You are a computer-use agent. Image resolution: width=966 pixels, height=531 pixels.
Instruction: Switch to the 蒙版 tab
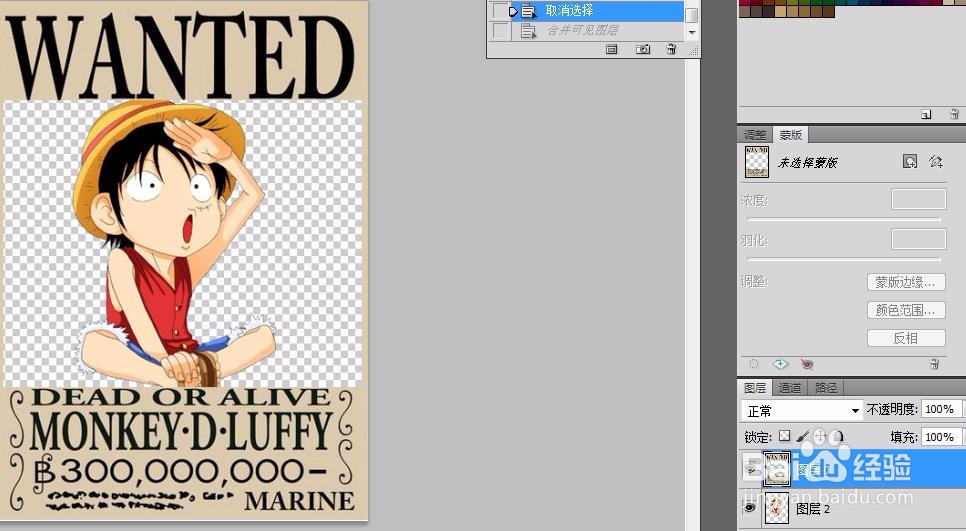tap(790, 134)
